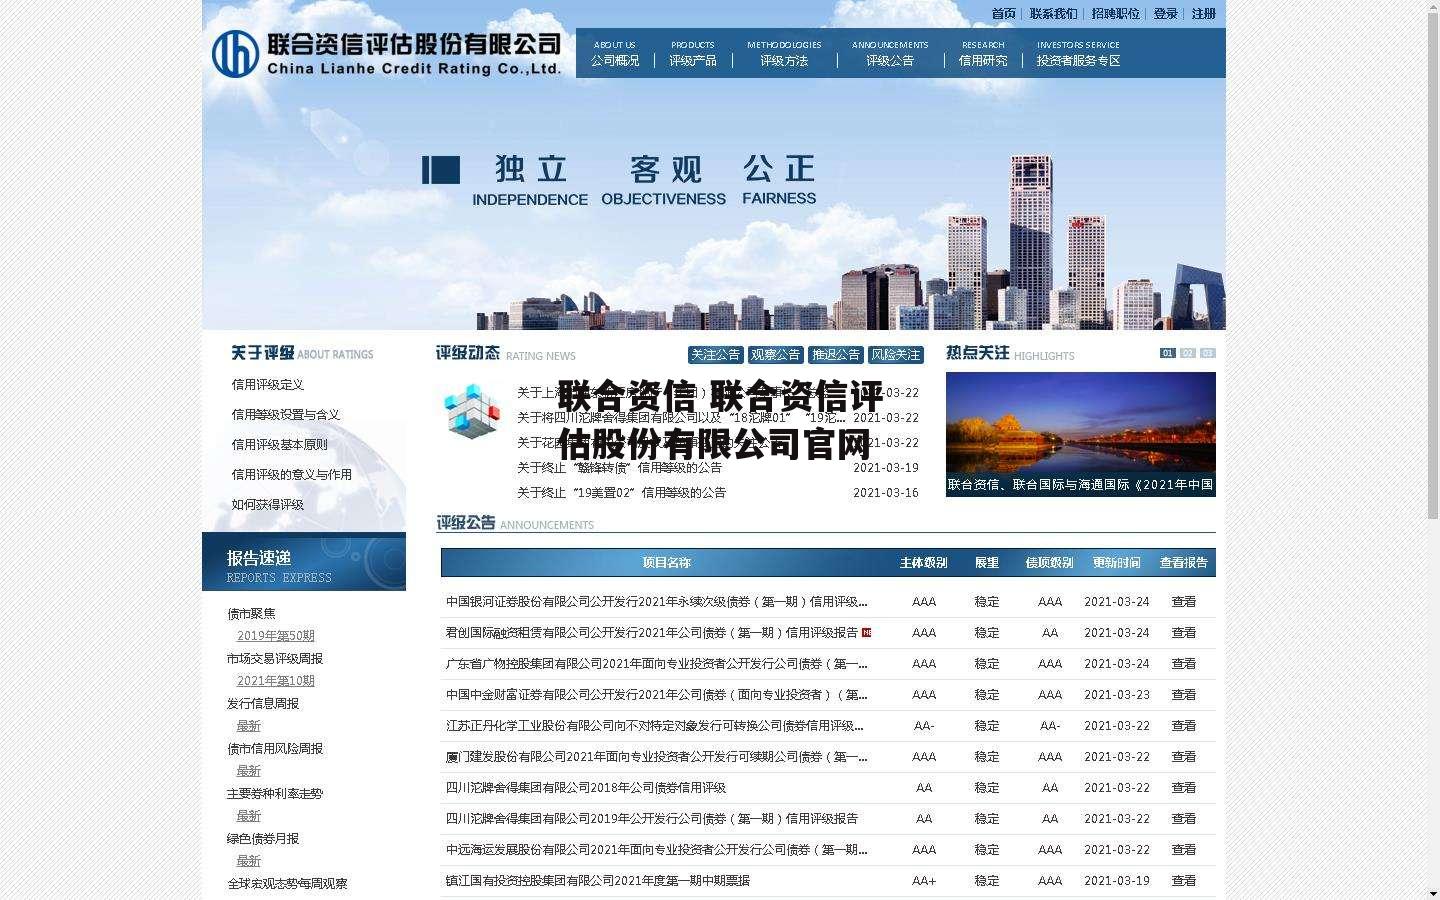The image size is (1440, 900).
Task: Open 信用评级的意义与作用 link
Action: pos(292,475)
